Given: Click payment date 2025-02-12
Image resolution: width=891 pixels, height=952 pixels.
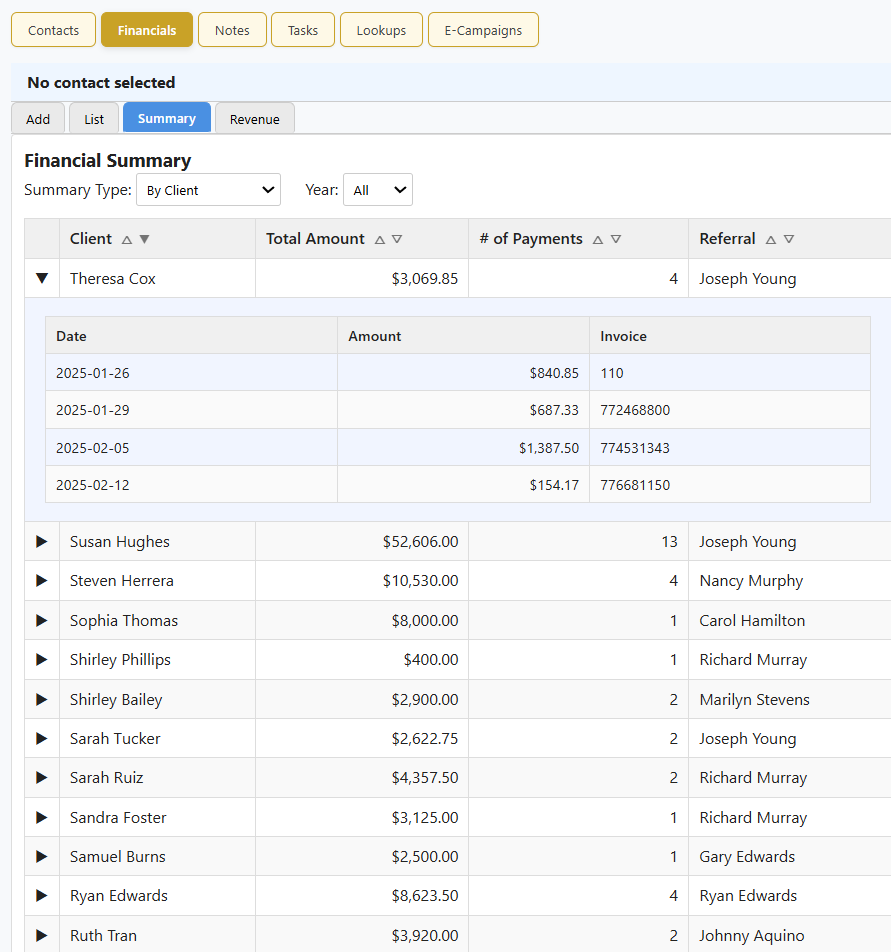Looking at the screenshot, I should (x=93, y=485).
